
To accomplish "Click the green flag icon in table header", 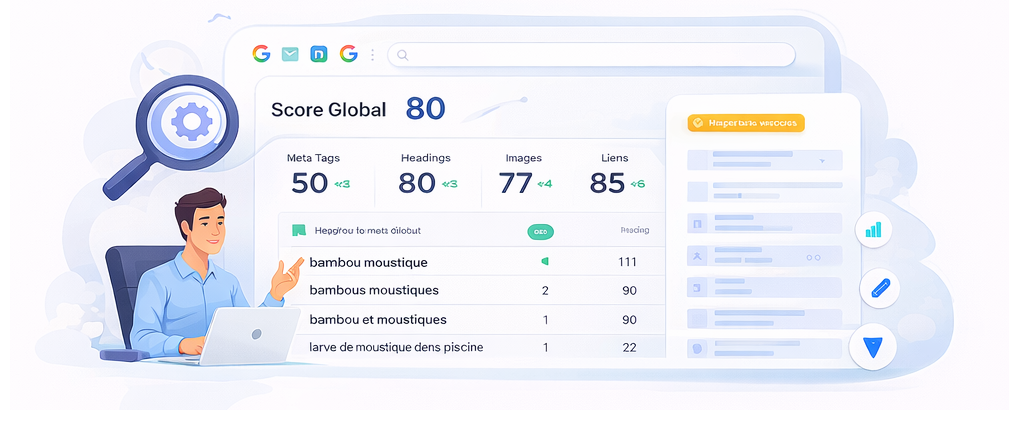I will (x=299, y=230).
